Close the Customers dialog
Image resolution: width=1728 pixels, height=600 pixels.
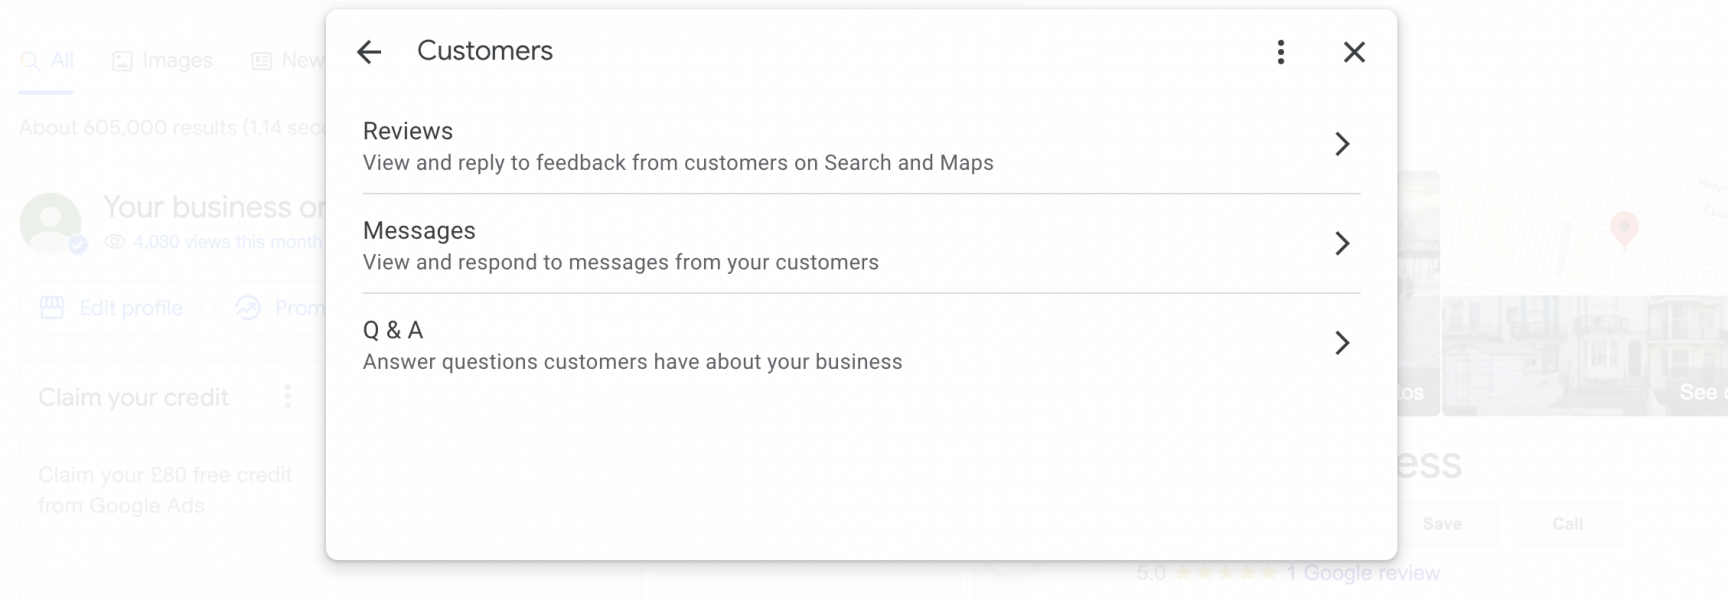point(1354,52)
